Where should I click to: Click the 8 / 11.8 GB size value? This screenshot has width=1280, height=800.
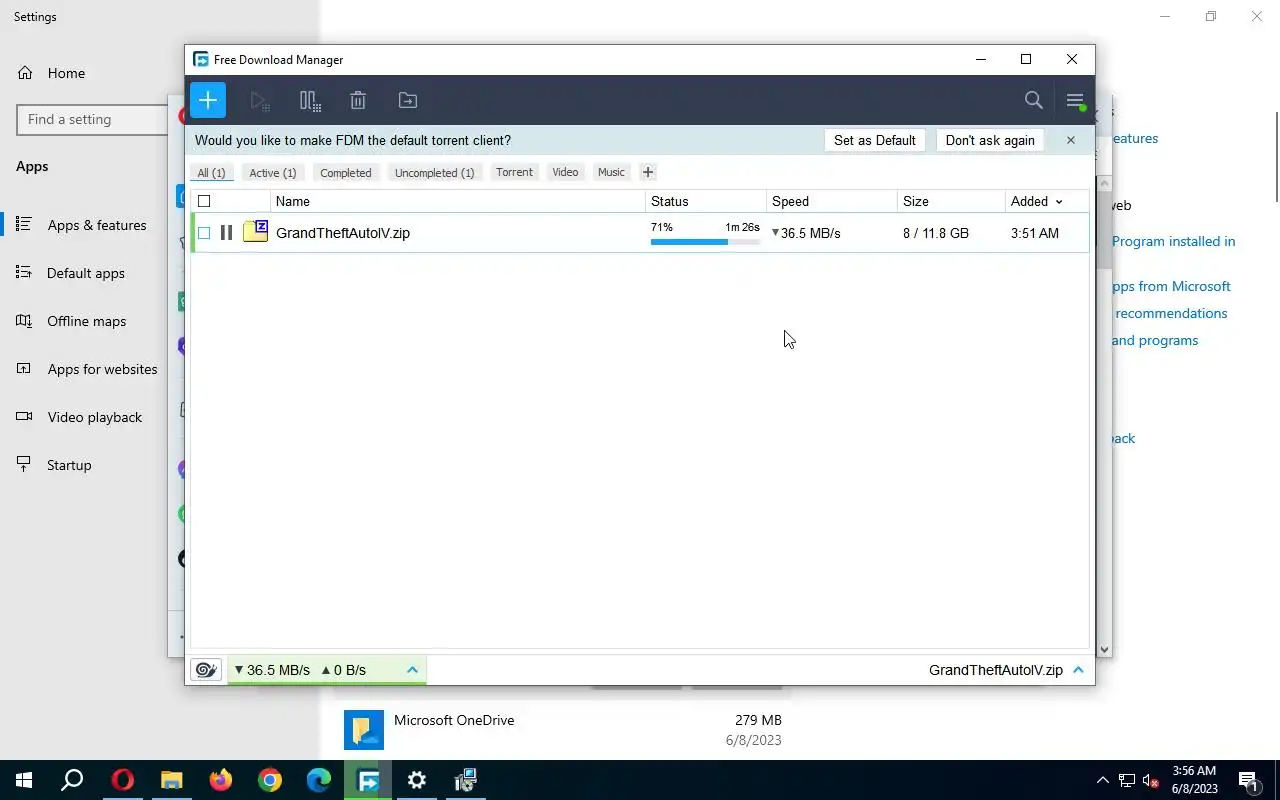936,233
